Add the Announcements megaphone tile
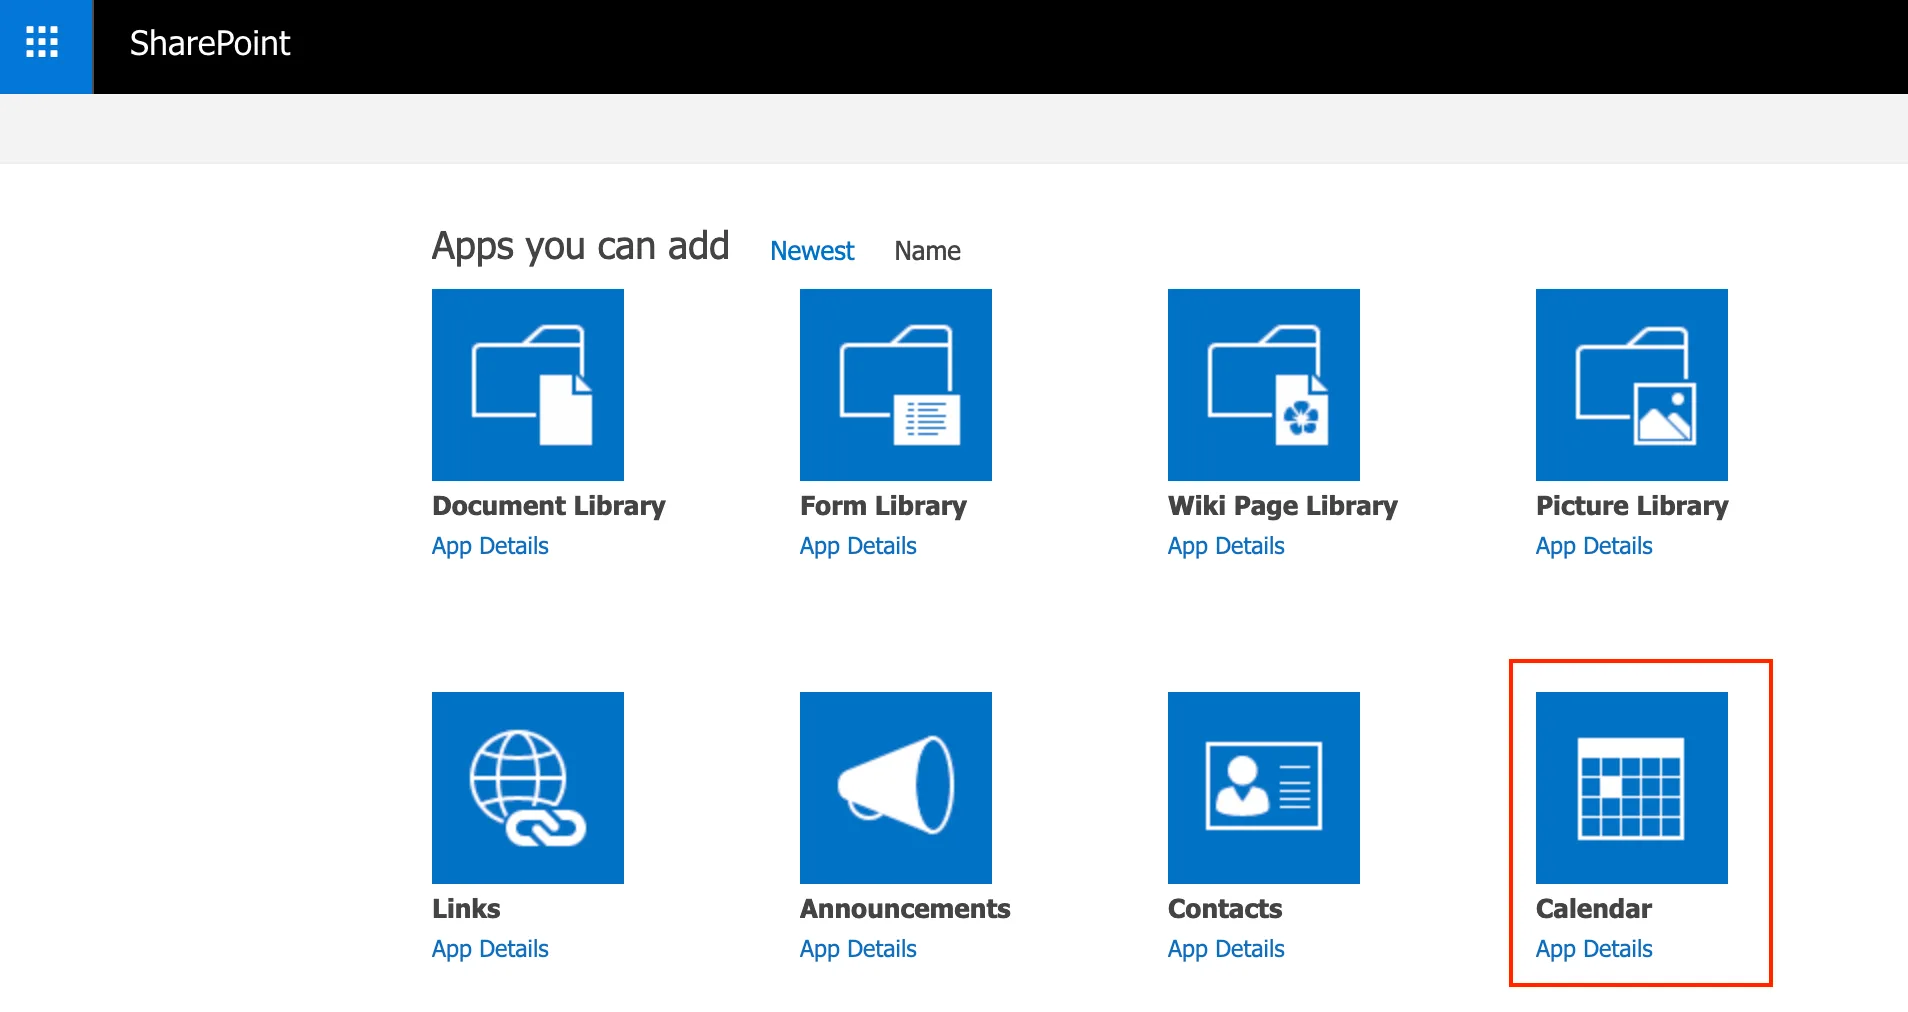1908x1012 pixels. (x=896, y=788)
